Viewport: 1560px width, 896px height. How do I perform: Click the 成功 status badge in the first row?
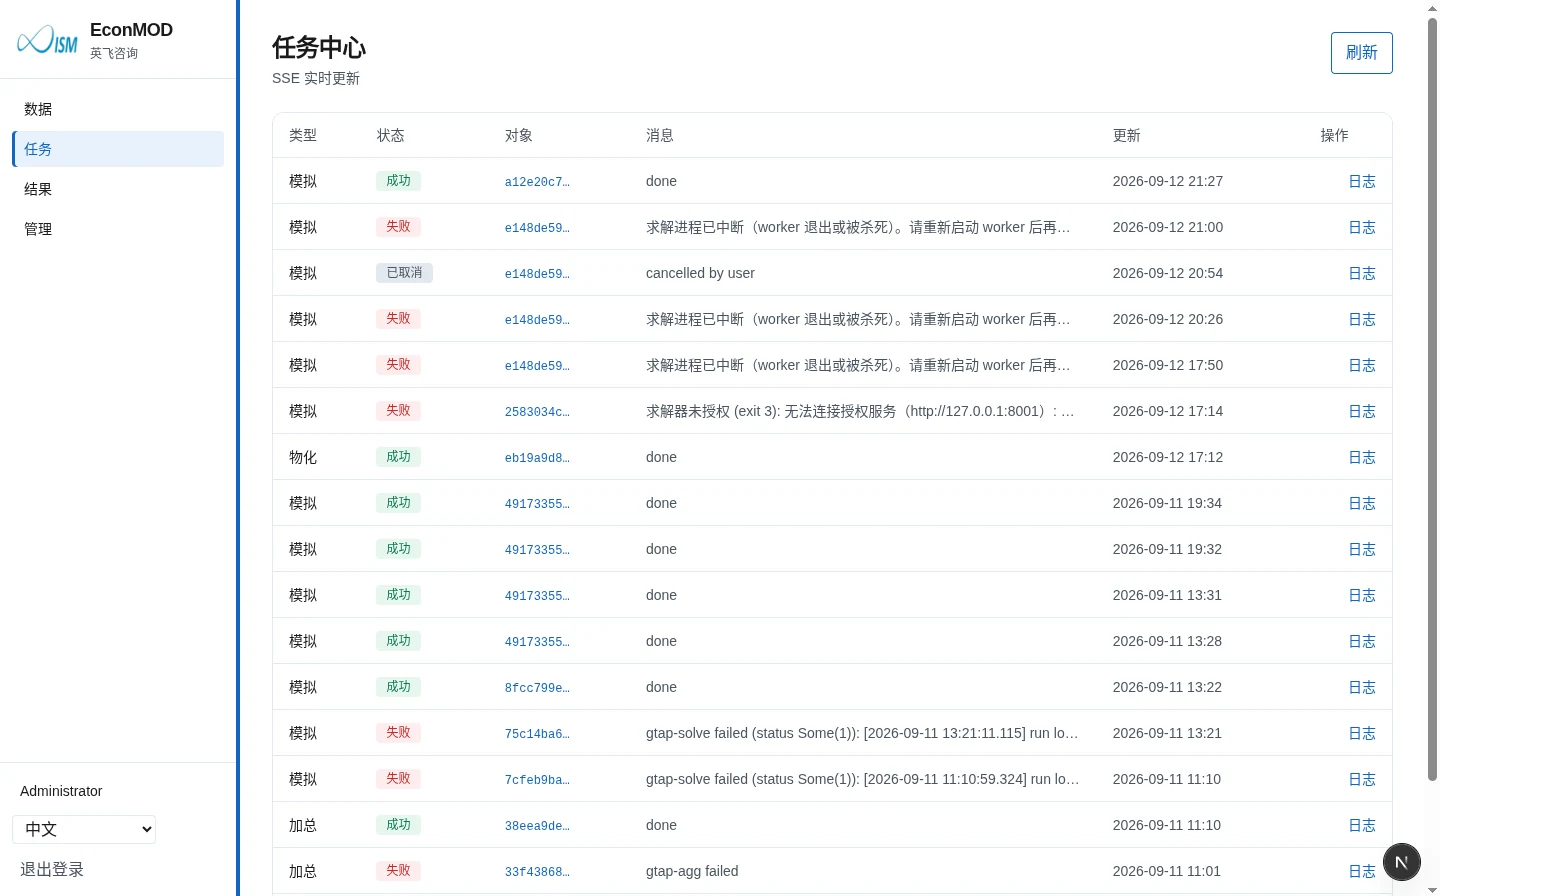point(398,181)
